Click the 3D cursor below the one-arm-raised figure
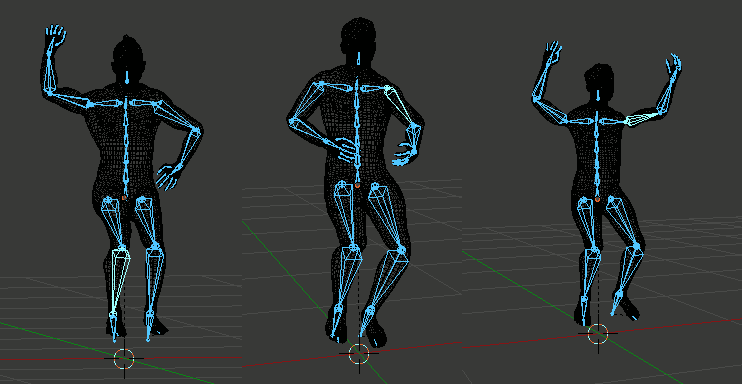The height and width of the screenshot is (384, 742). (124, 358)
